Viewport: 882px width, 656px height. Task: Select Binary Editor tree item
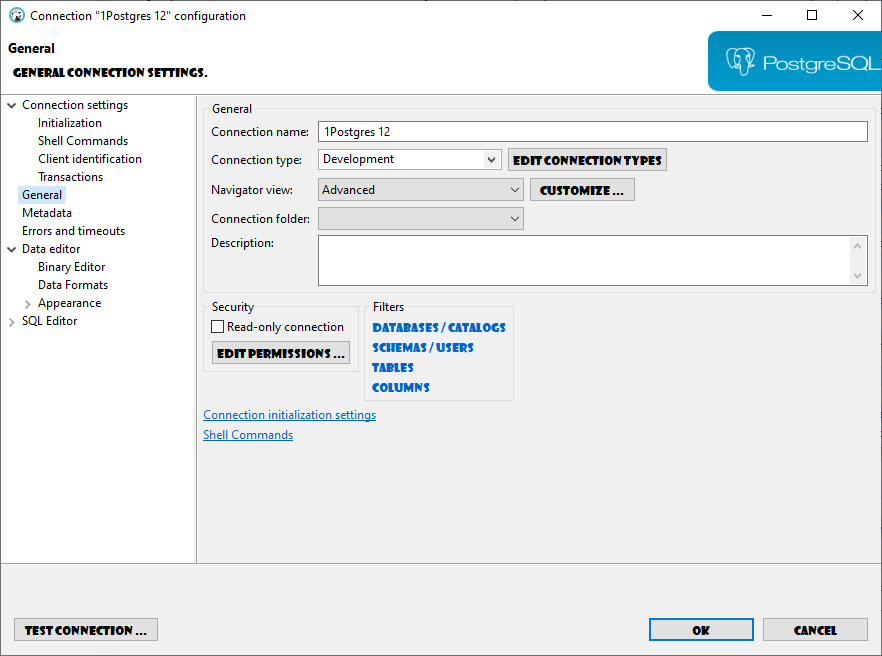71,267
